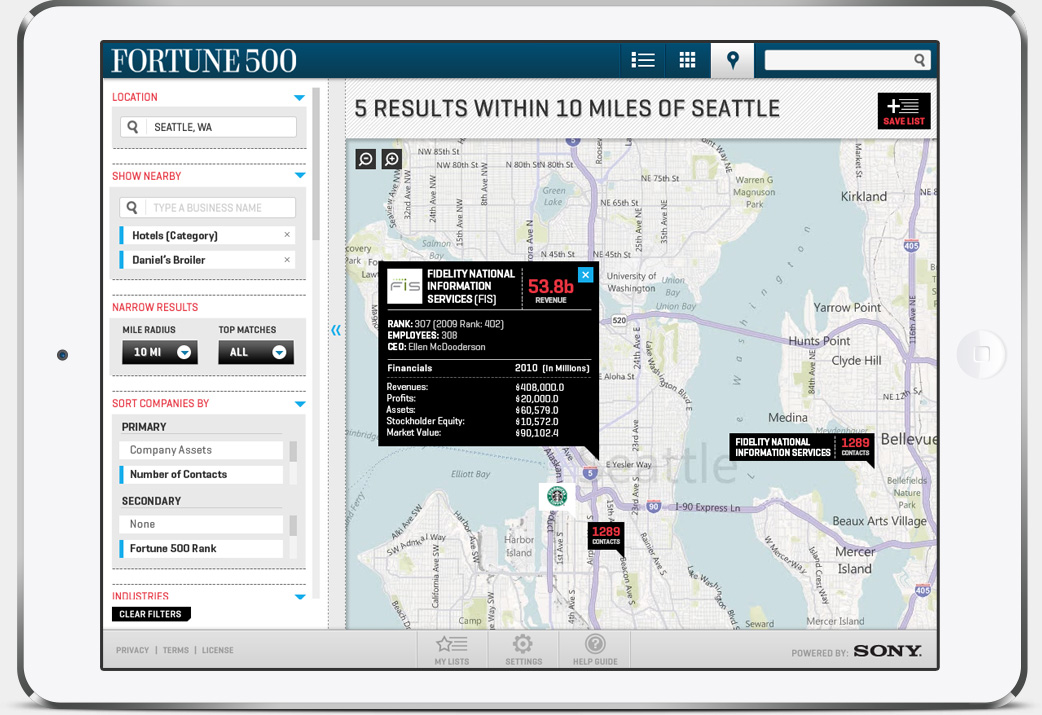This screenshot has height=715, width=1042.
Task: Click the Save List icon
Action: coord(904,110)
